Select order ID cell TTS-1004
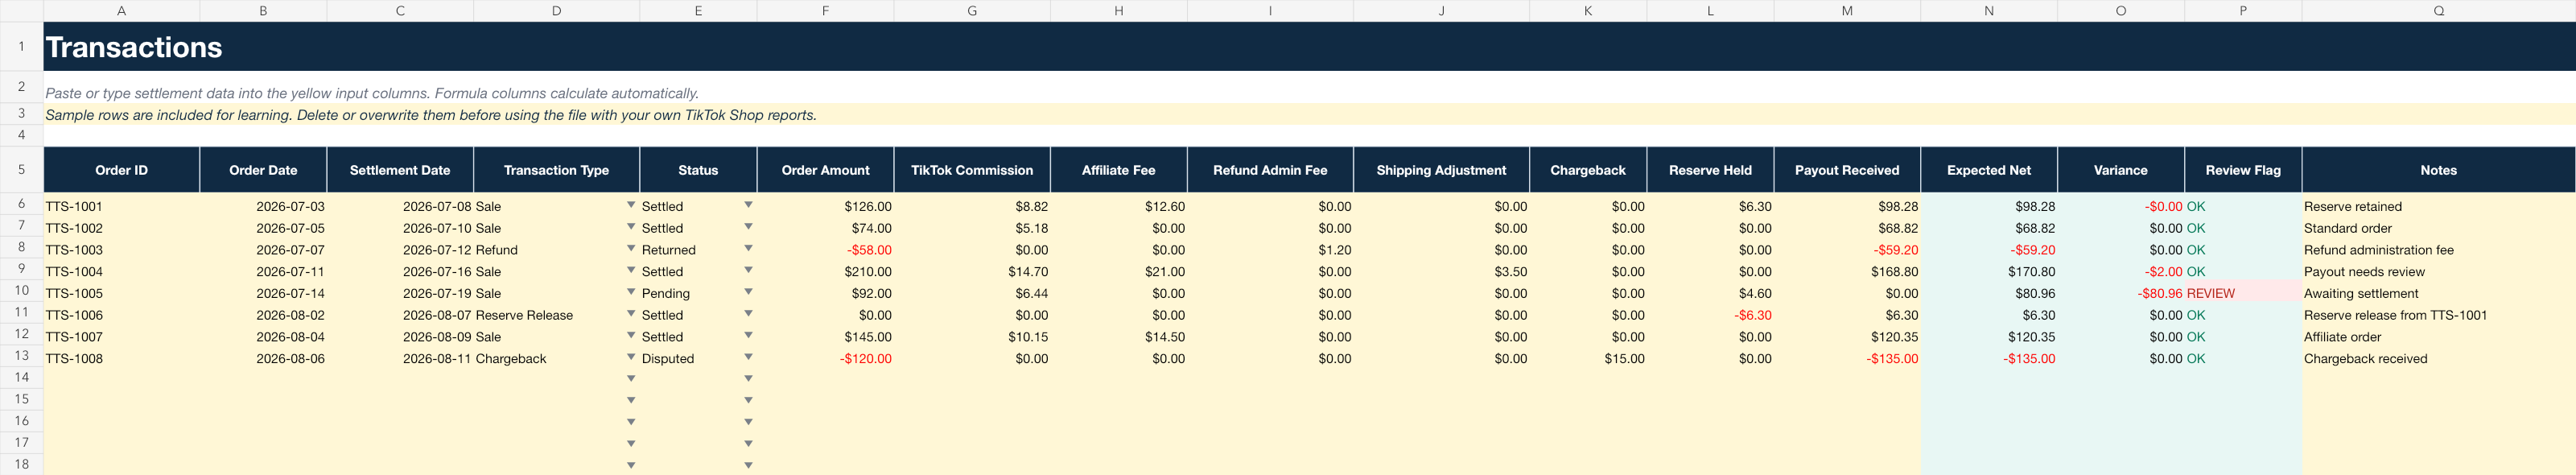The height and width of the screenshot is (475, 2576). pyautogui.click(x=121, y=271)
